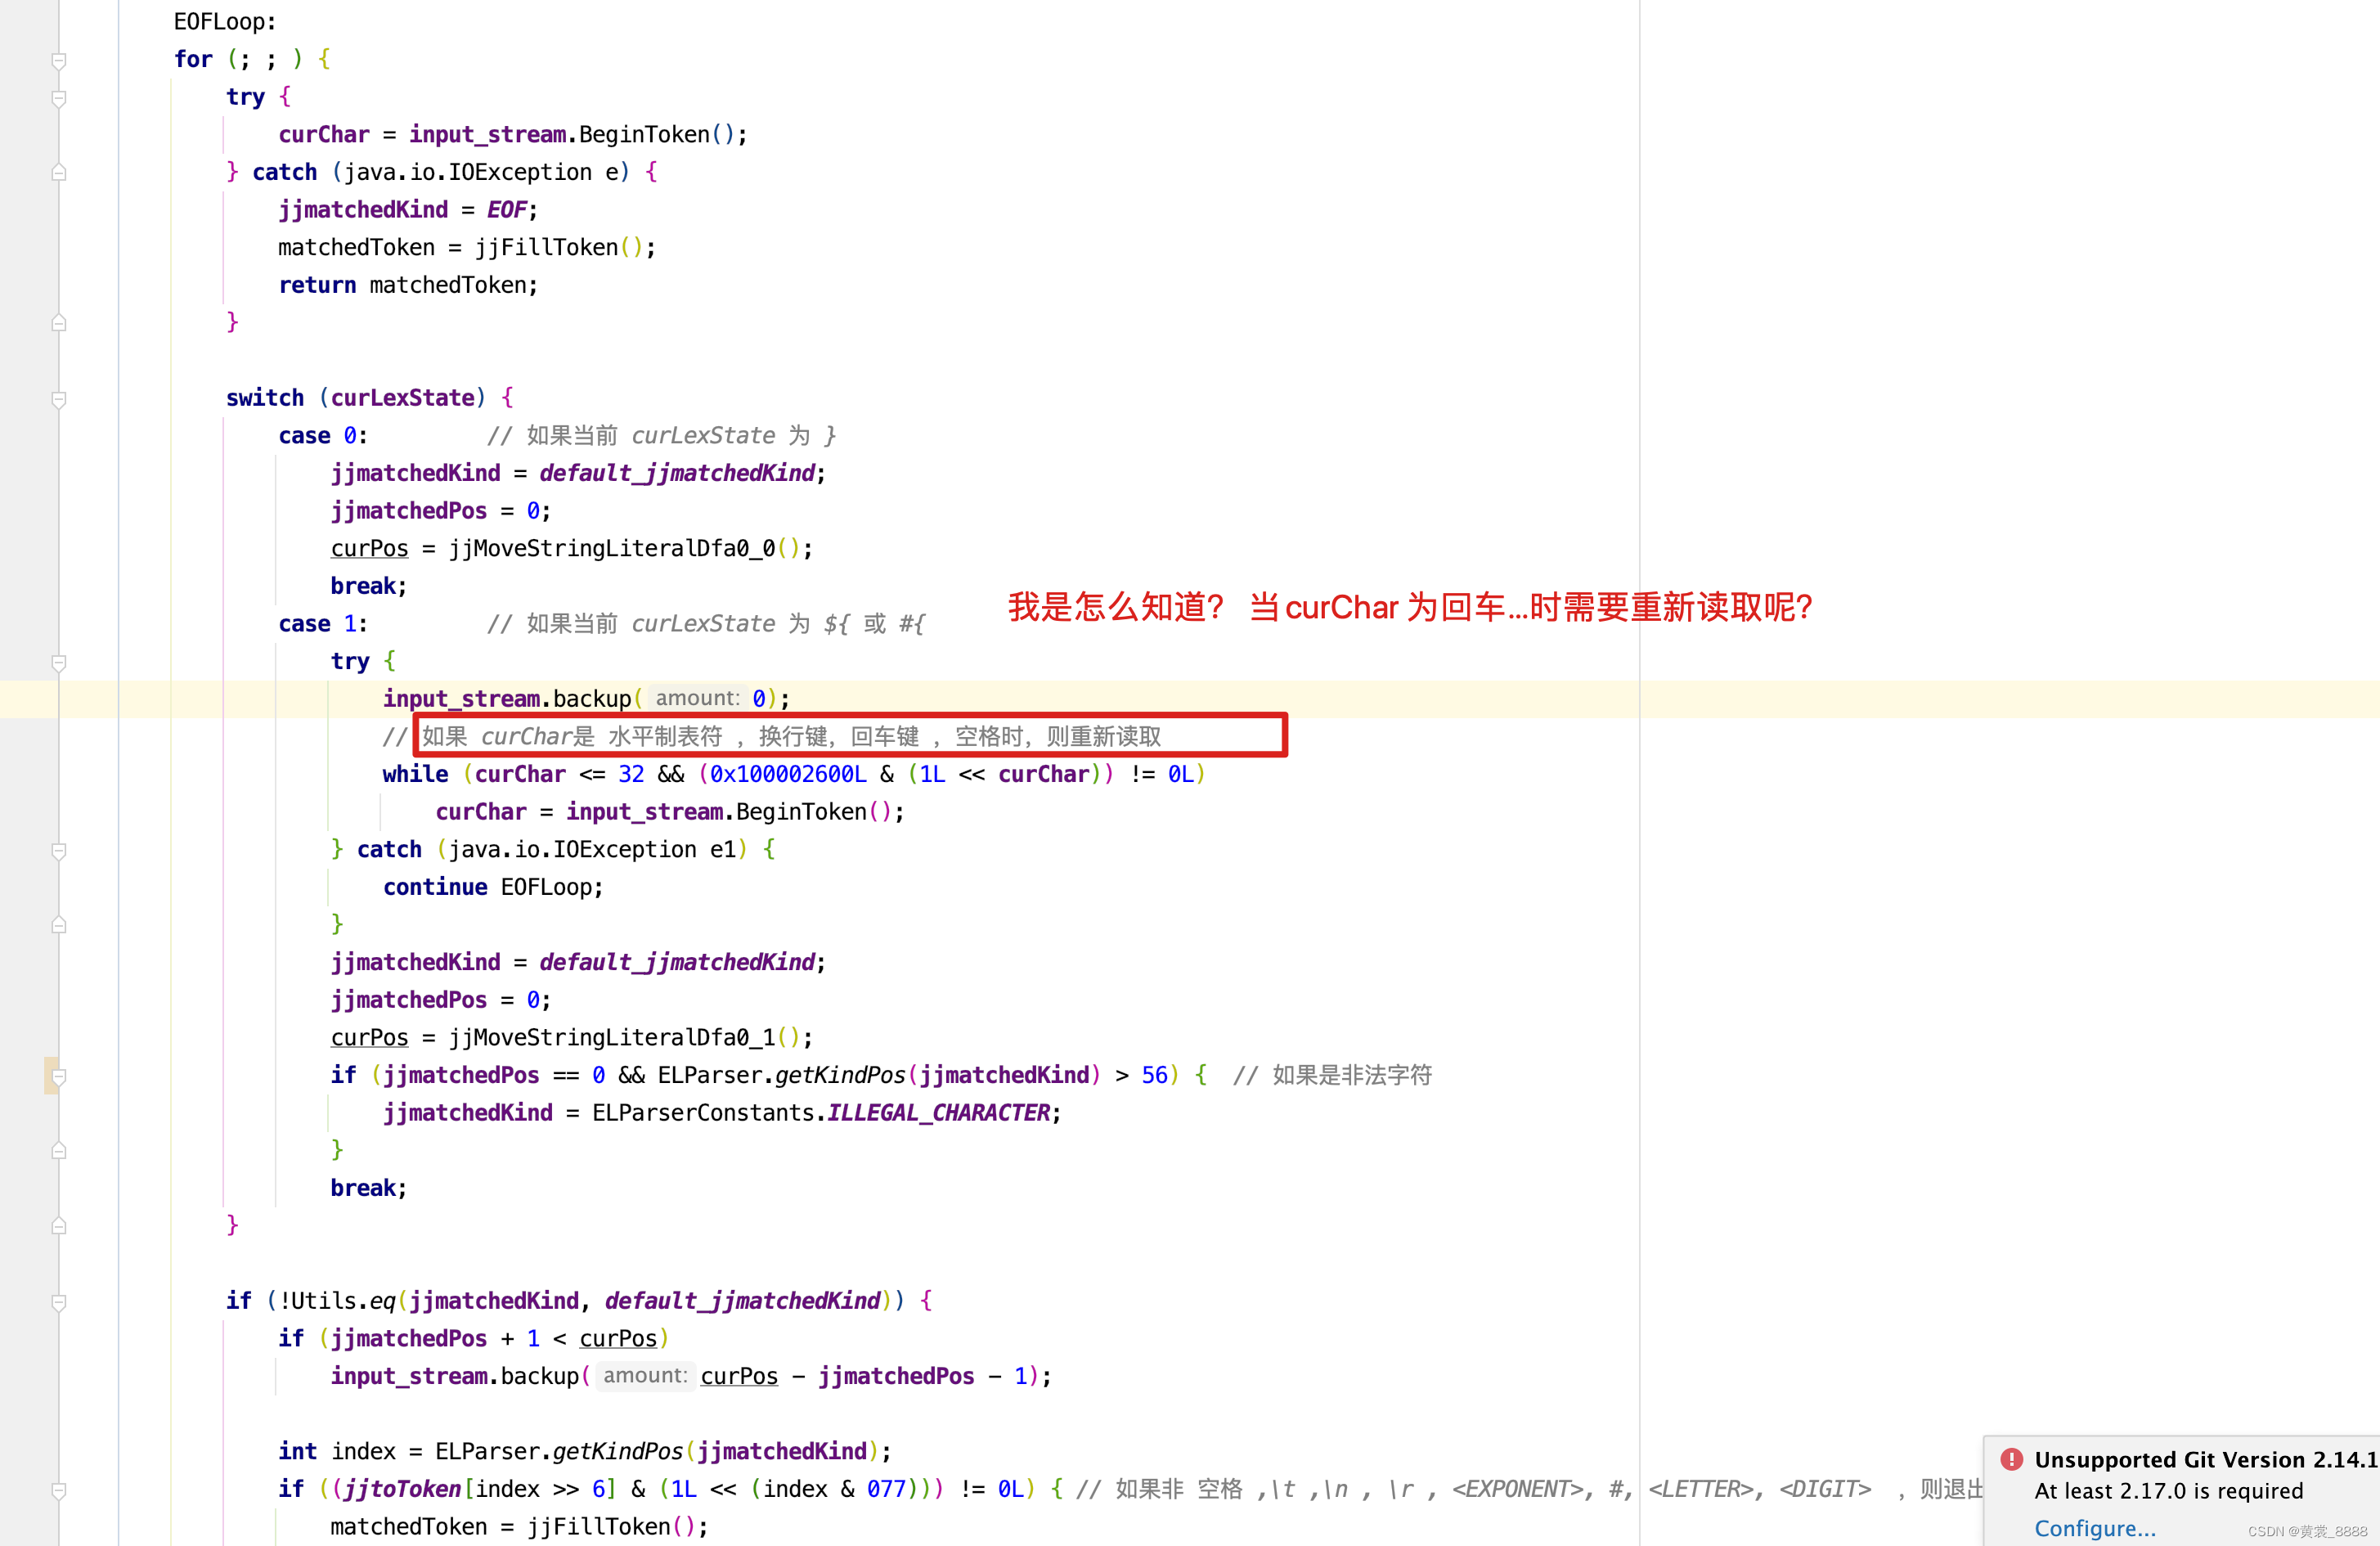Image resolution: width=2380 pixels, height=1546 pixels.
Task: Click 'int index' declaration line
Action: click(585, 1451)
